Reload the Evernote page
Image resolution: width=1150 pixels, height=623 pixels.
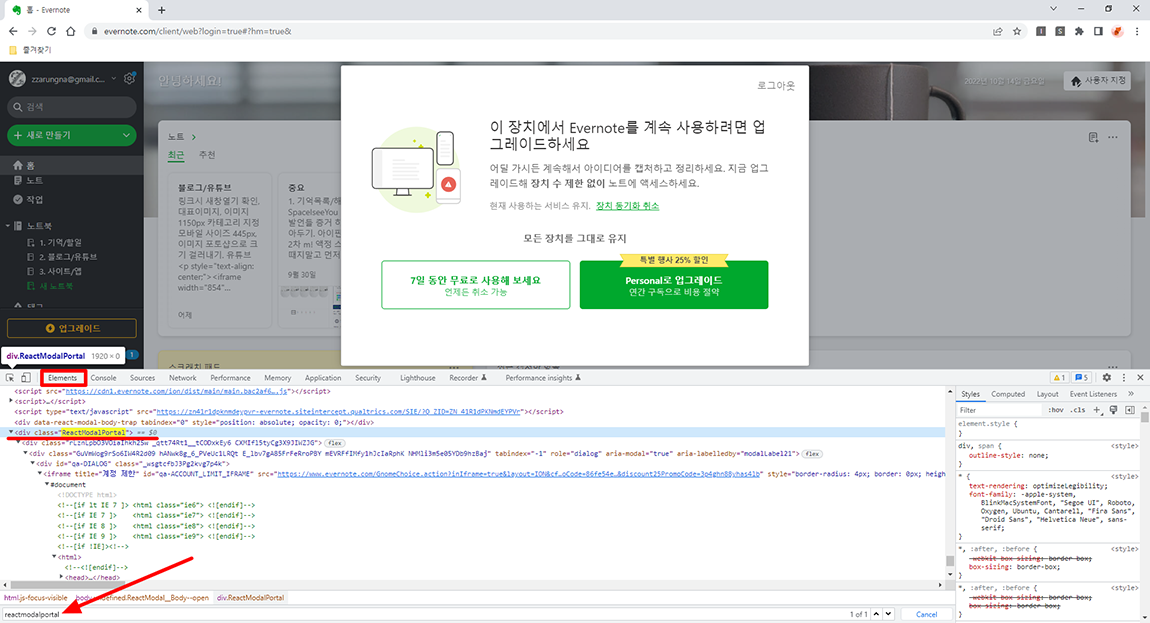click(51, 32)
